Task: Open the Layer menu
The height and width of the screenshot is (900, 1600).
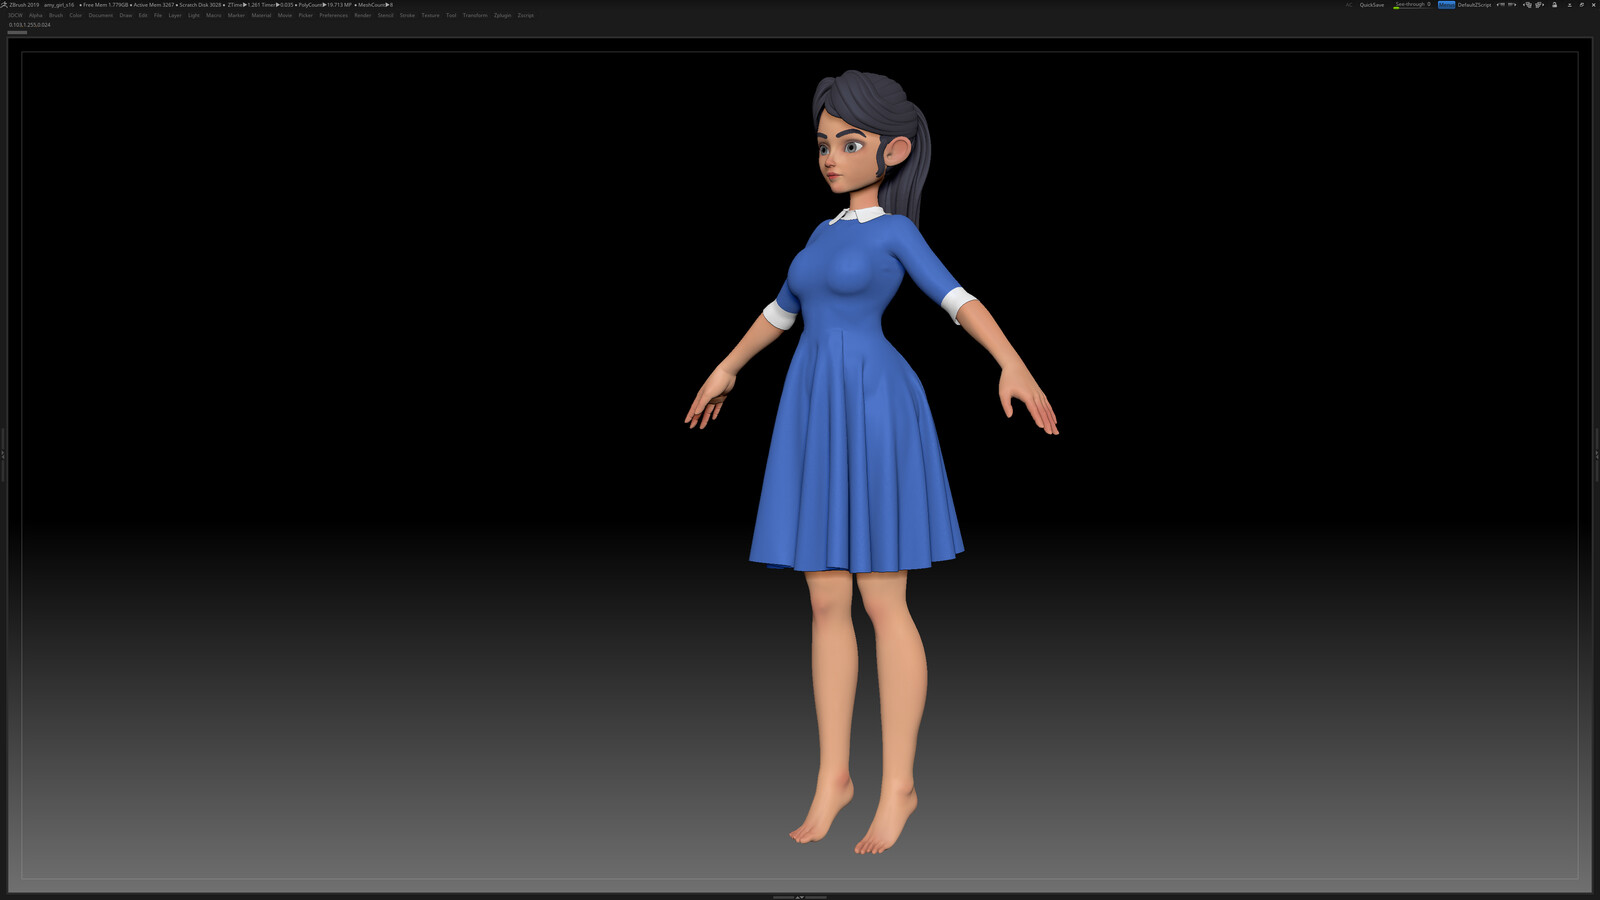Action: tap(175, 15)
